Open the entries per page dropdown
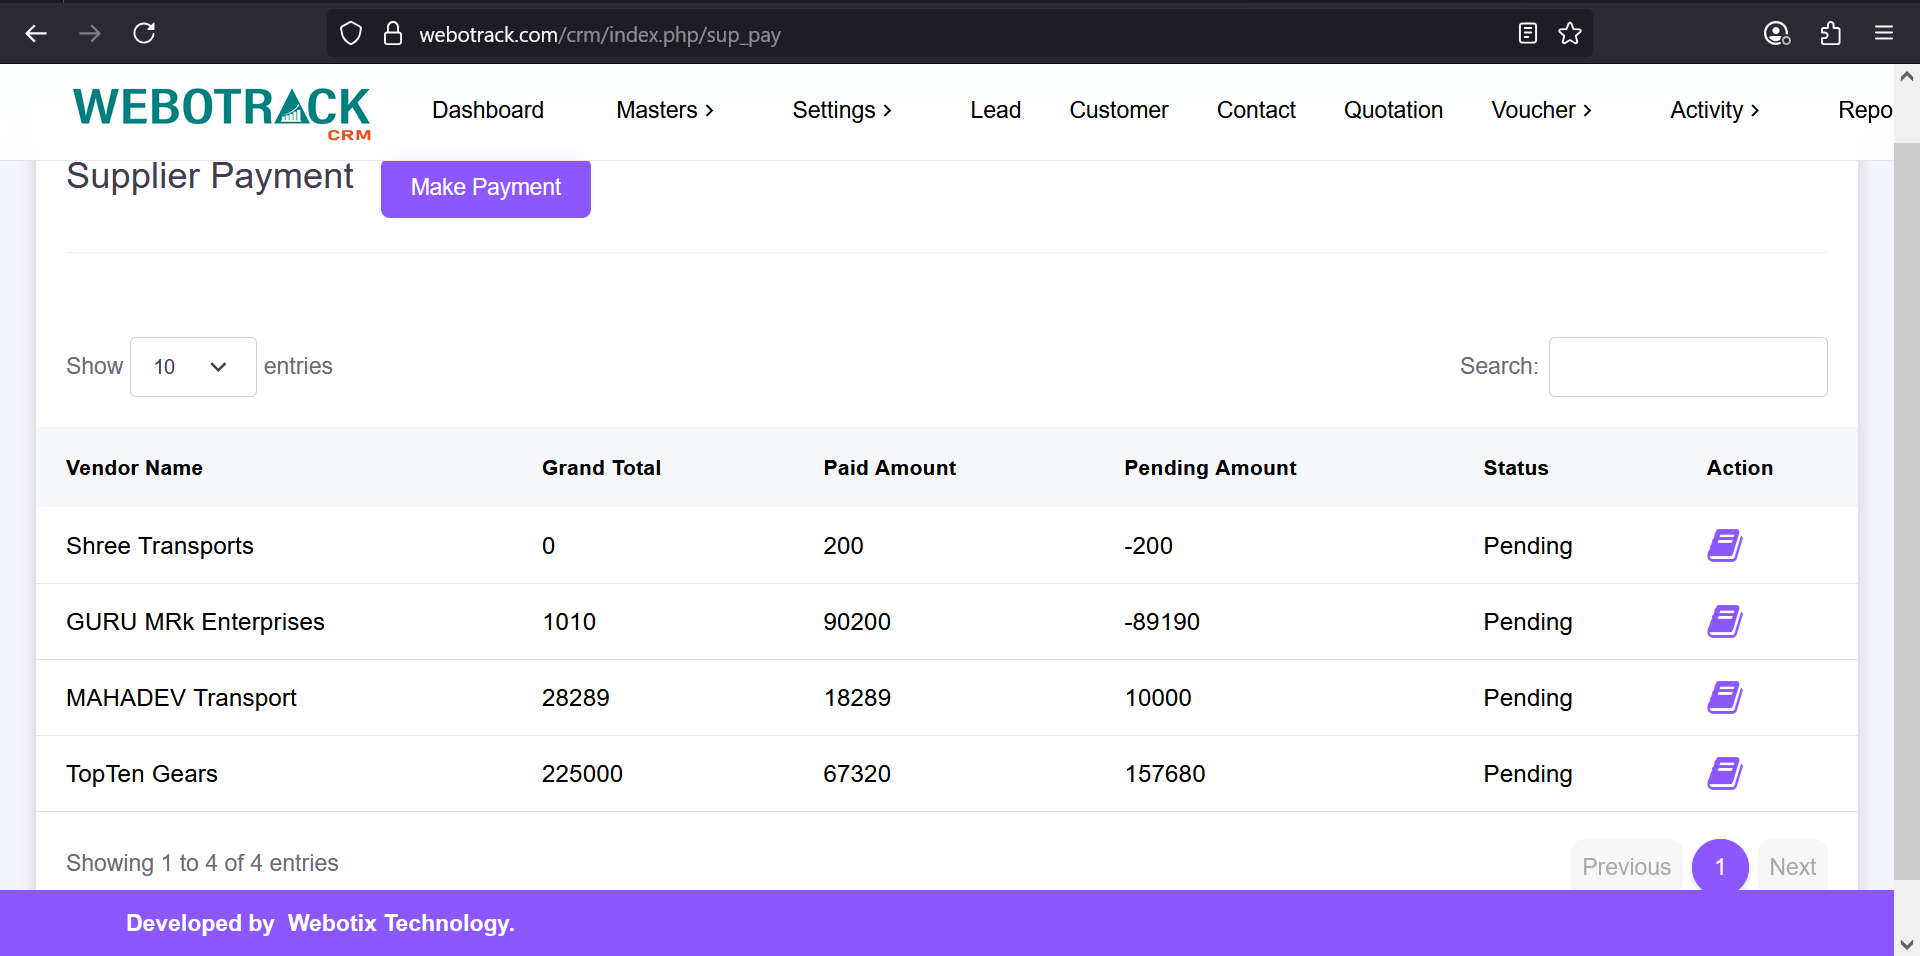 [x=192, y=367]
